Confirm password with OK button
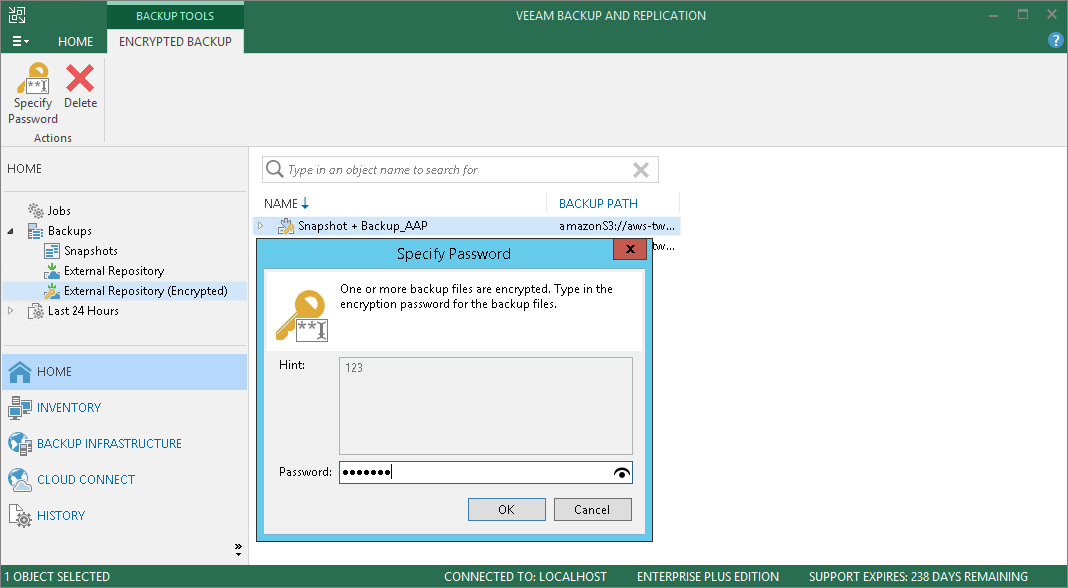Image resolution: width=1068 pixels, height=588 pixels. (x=507, y=510)
